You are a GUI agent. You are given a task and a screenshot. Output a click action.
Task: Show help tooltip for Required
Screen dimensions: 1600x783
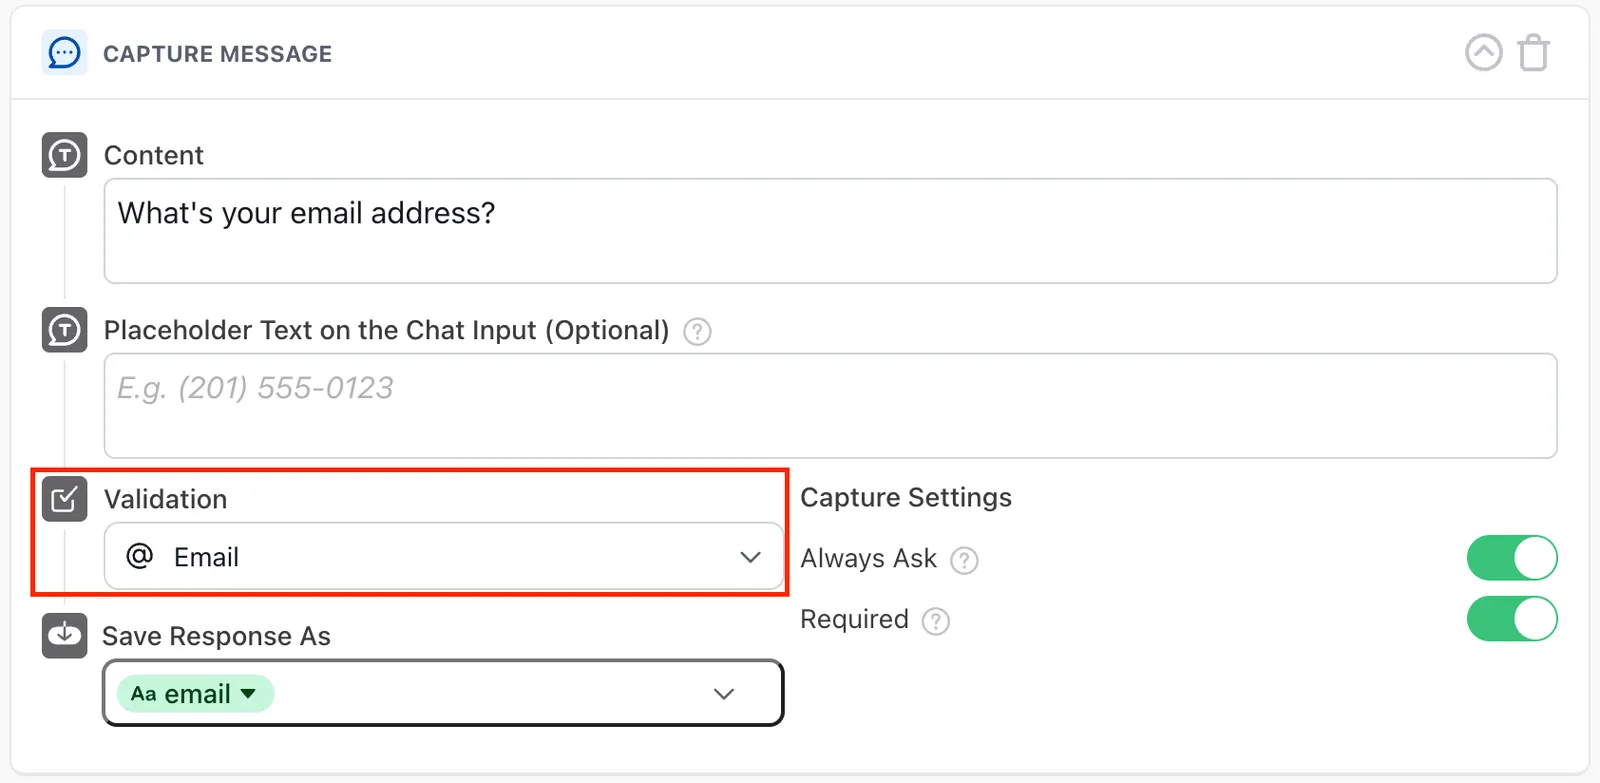(935, 621)
